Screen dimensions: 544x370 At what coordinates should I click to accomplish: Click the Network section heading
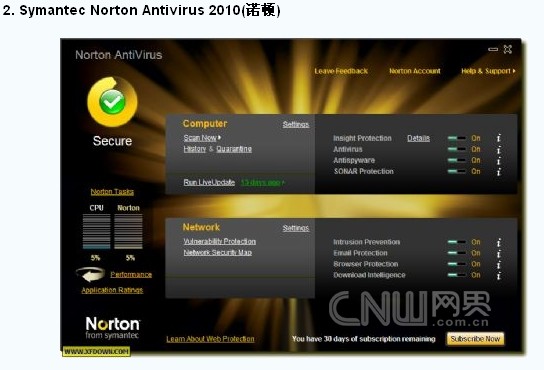click(201, 227)
